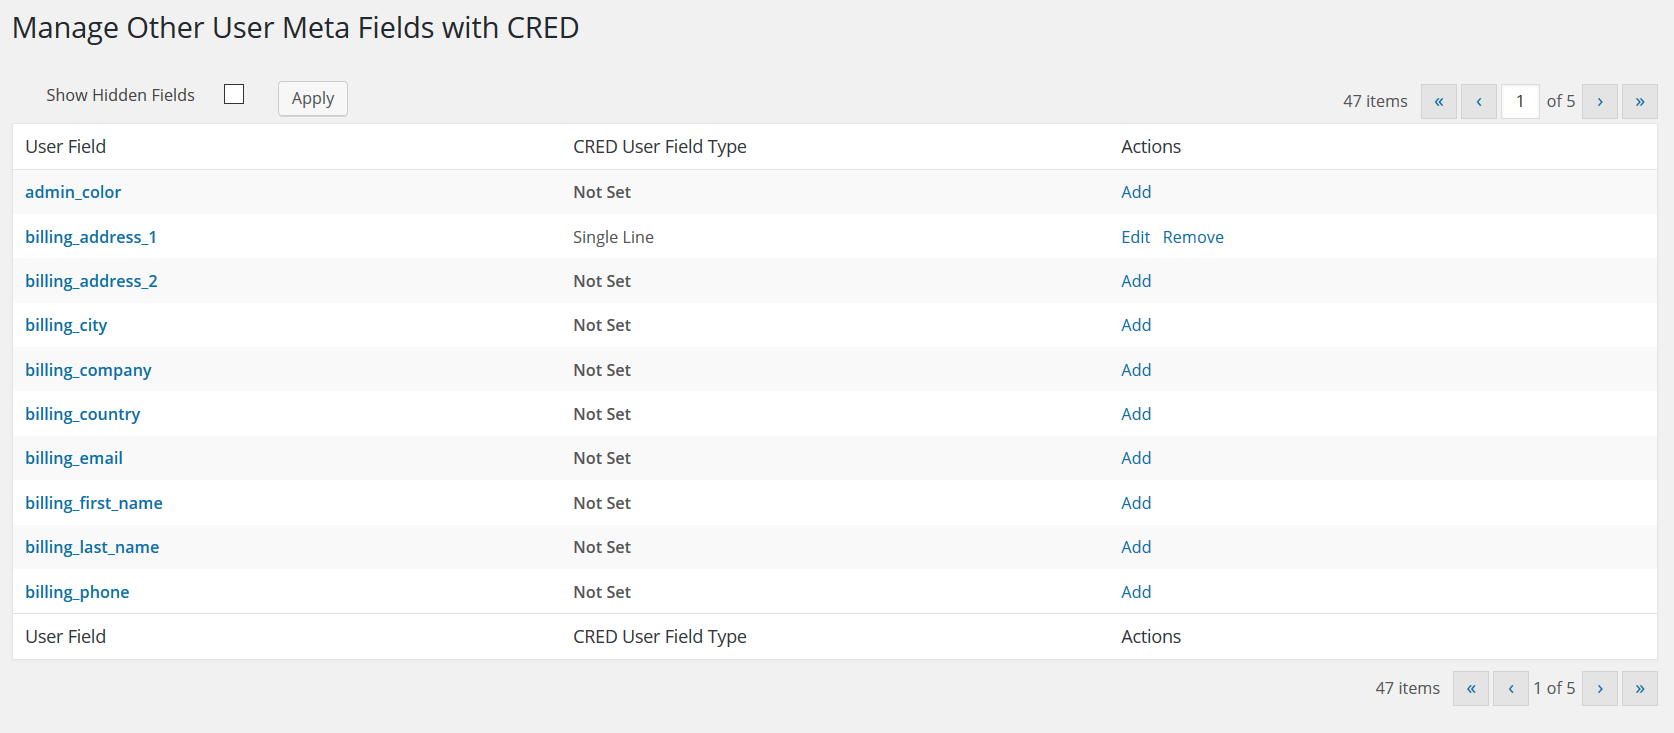
Task: Go to previous page in bottom pagination
Action: tap(1511, 688)
